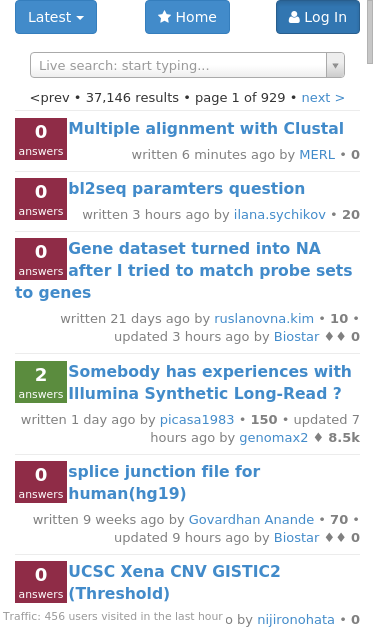The width and height of the screenshot is (375, 627).
Task: Open splice junction file for human(hg19) post
Action: point(164,482)
